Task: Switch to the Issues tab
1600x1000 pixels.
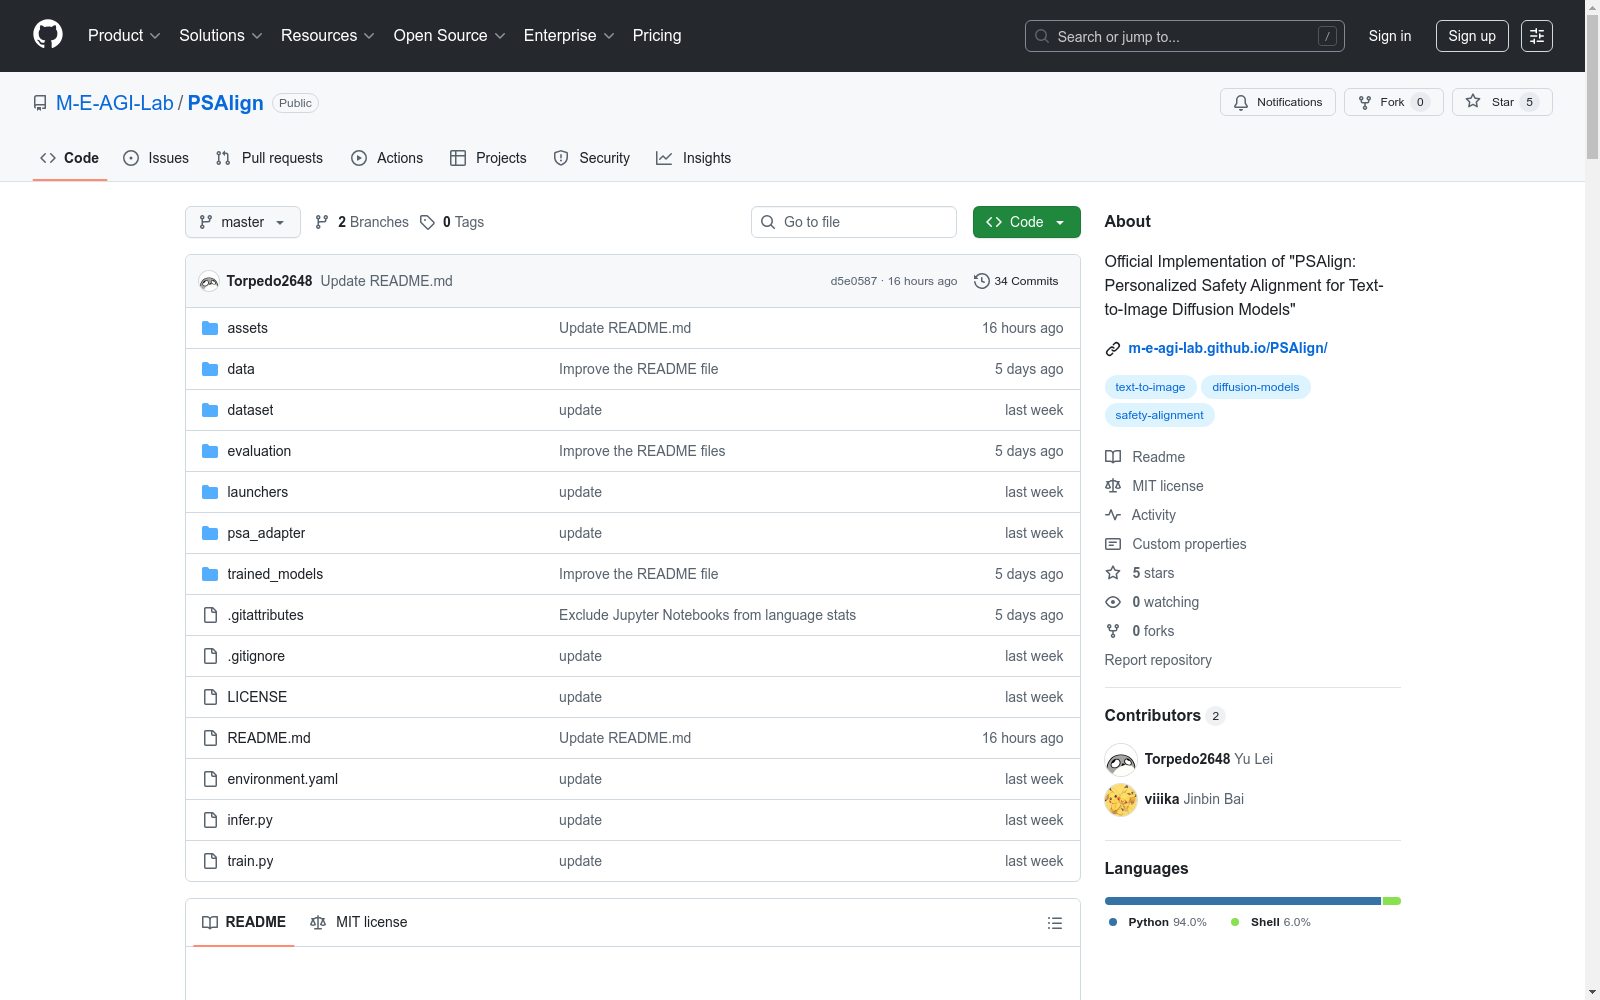Action: point(156,158)
